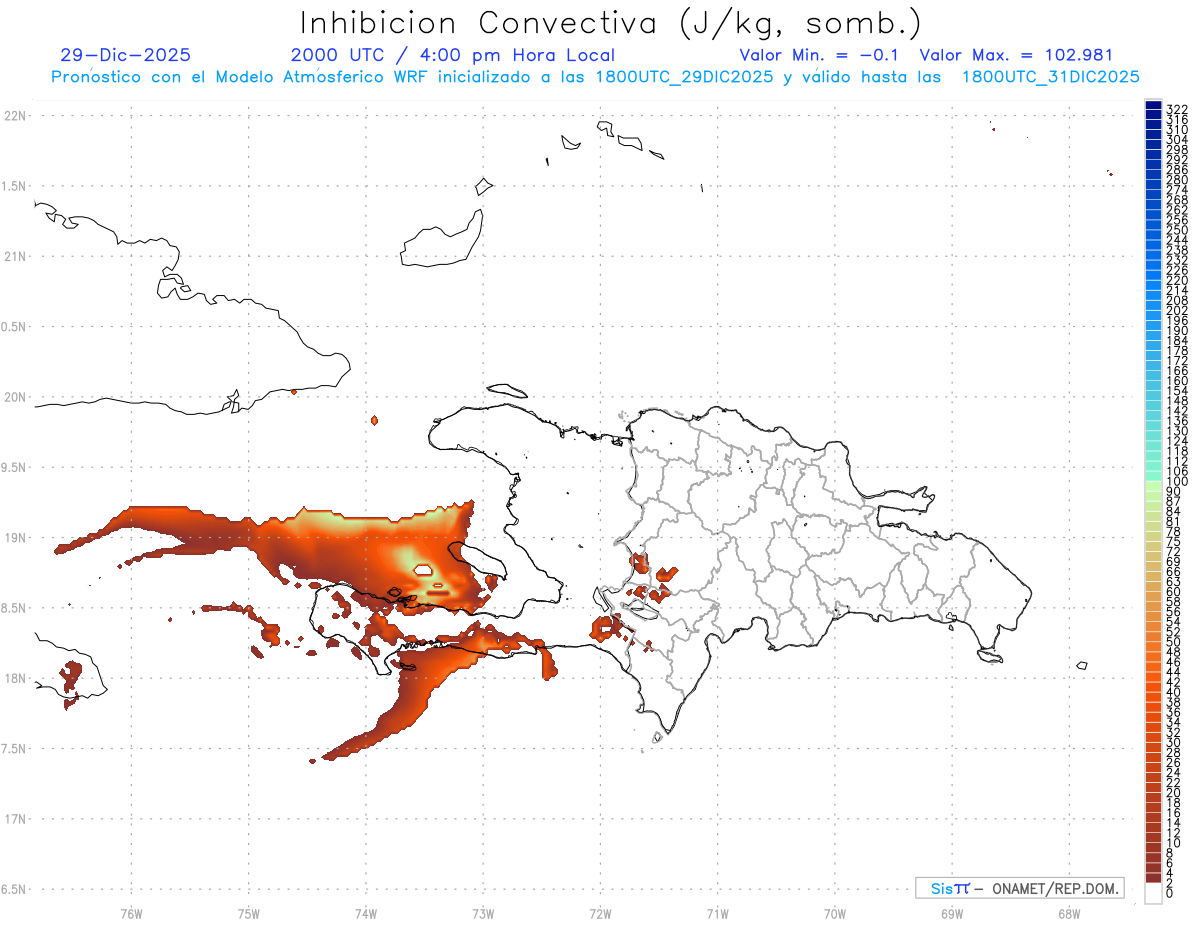The width and height of the screenshot is (1200, 927).
Task: Click the "19N" latitude label
Action: point(15,538)
